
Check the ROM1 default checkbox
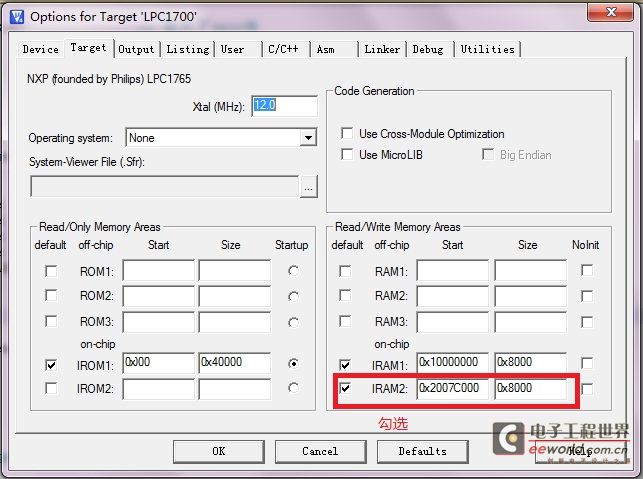(x=51, y=271)
